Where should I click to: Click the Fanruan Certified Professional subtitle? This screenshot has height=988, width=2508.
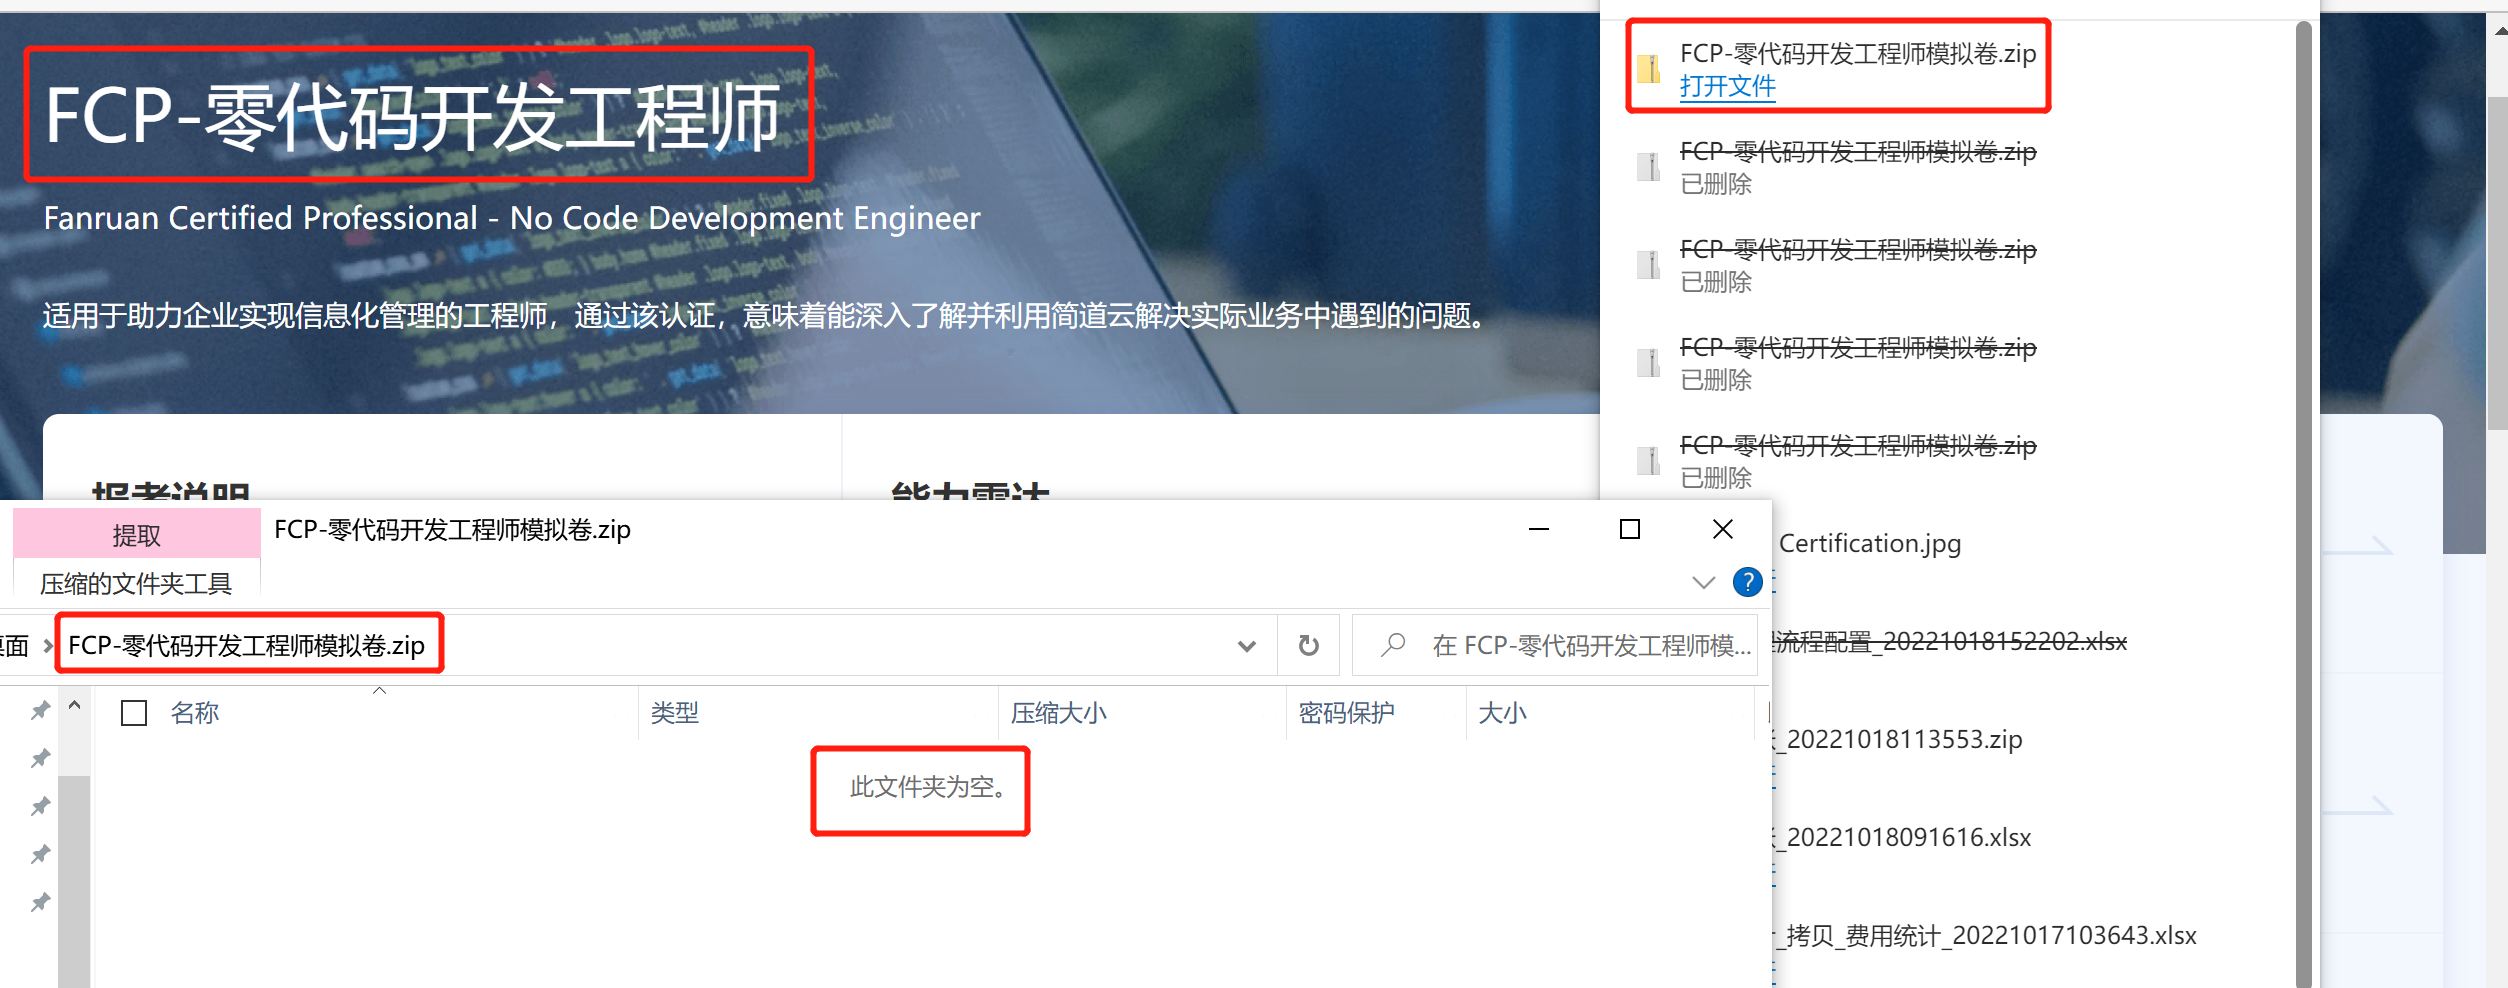pos(512,218)
